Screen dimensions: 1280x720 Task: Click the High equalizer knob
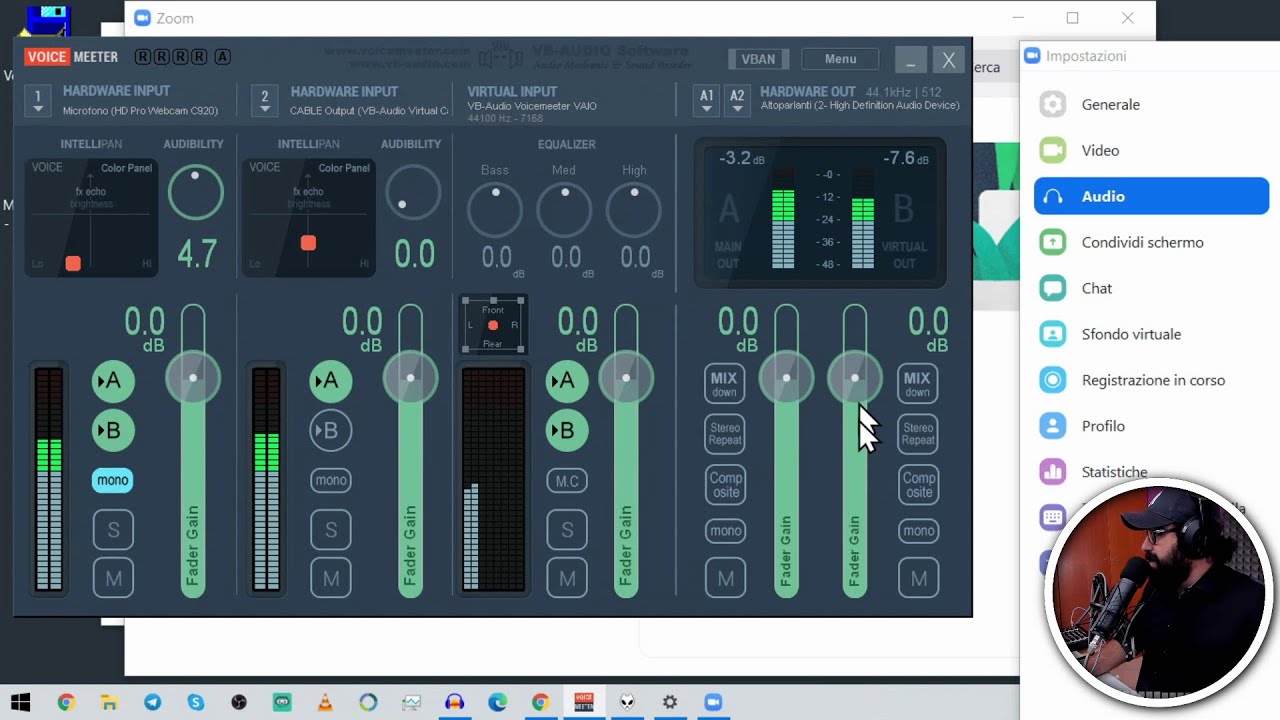point(634,208)
